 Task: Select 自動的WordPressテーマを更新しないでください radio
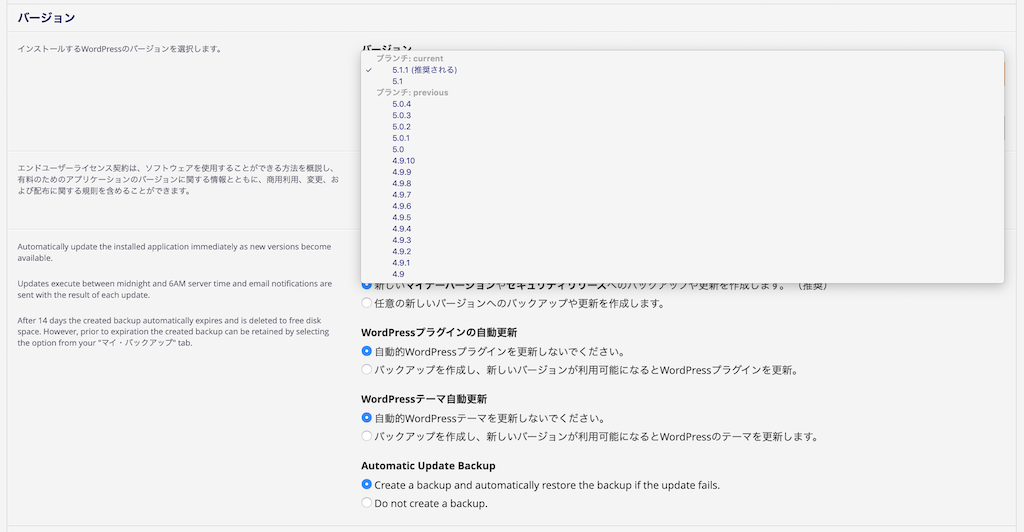point(366,418)
